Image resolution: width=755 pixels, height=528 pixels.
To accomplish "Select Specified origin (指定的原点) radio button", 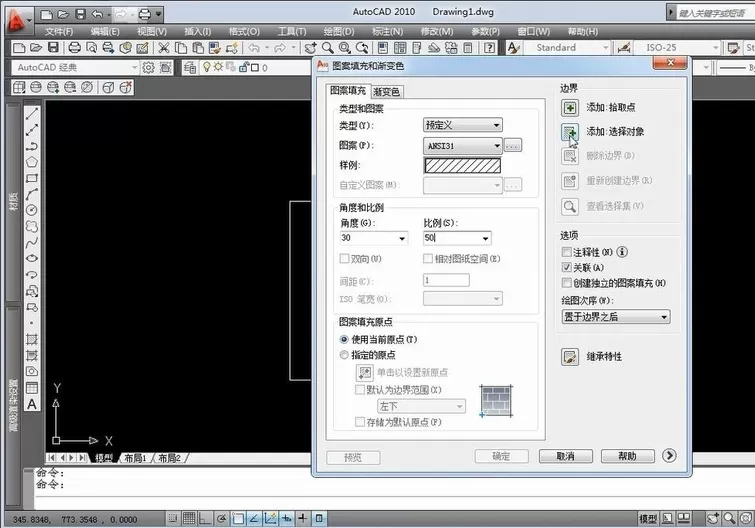I will point(344,355).
